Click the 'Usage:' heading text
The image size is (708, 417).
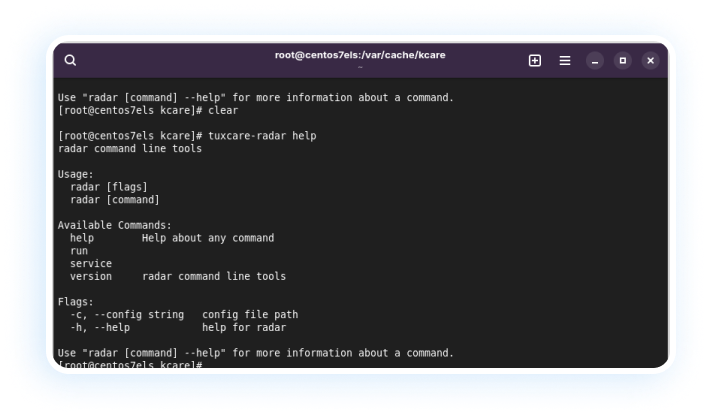[75, 174]
